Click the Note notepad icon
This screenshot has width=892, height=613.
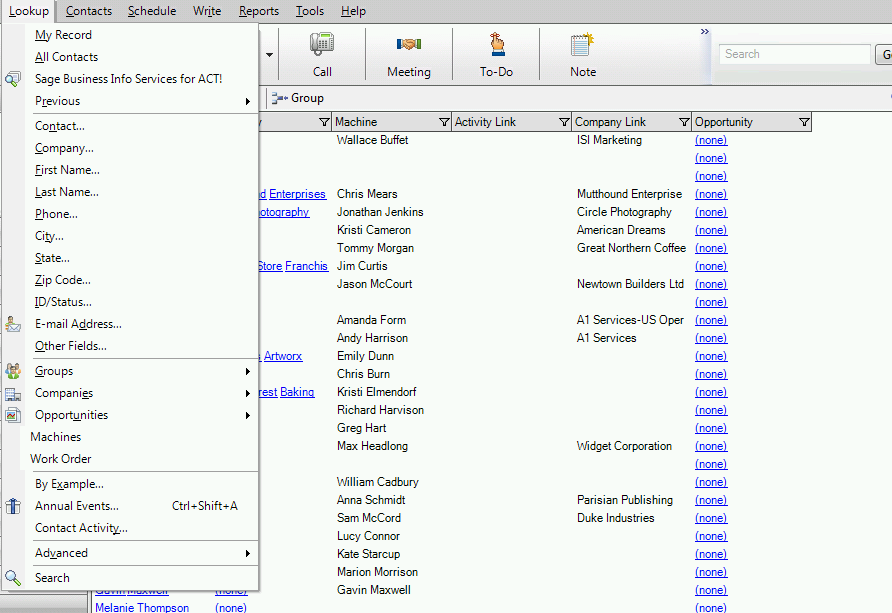[583, 44]
